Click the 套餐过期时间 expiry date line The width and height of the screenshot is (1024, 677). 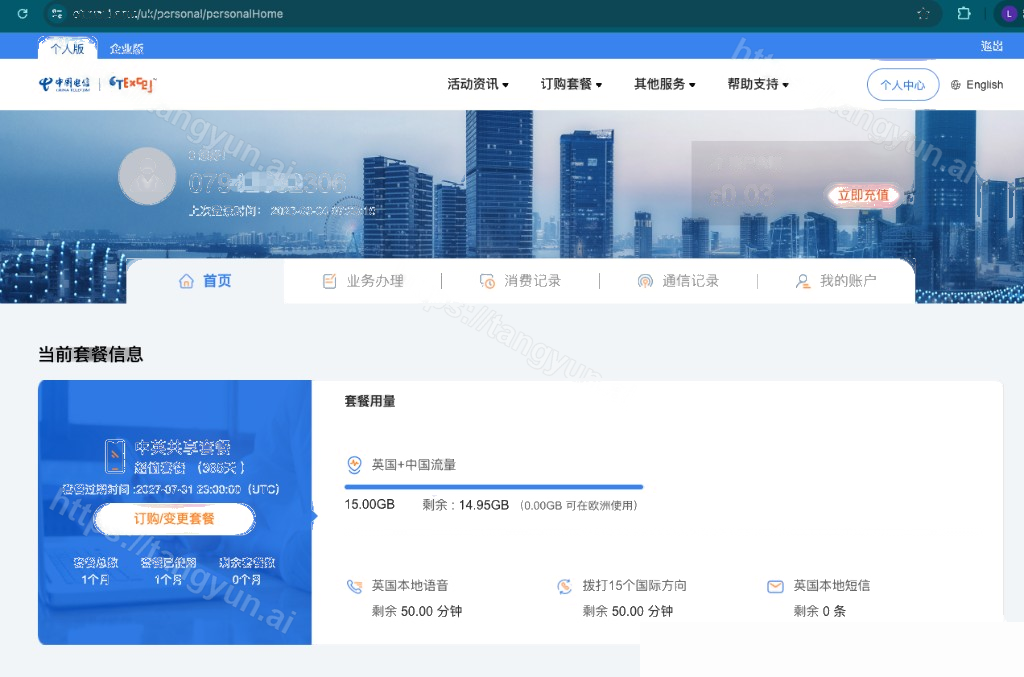pyautogui.click(x=170, y=490)
